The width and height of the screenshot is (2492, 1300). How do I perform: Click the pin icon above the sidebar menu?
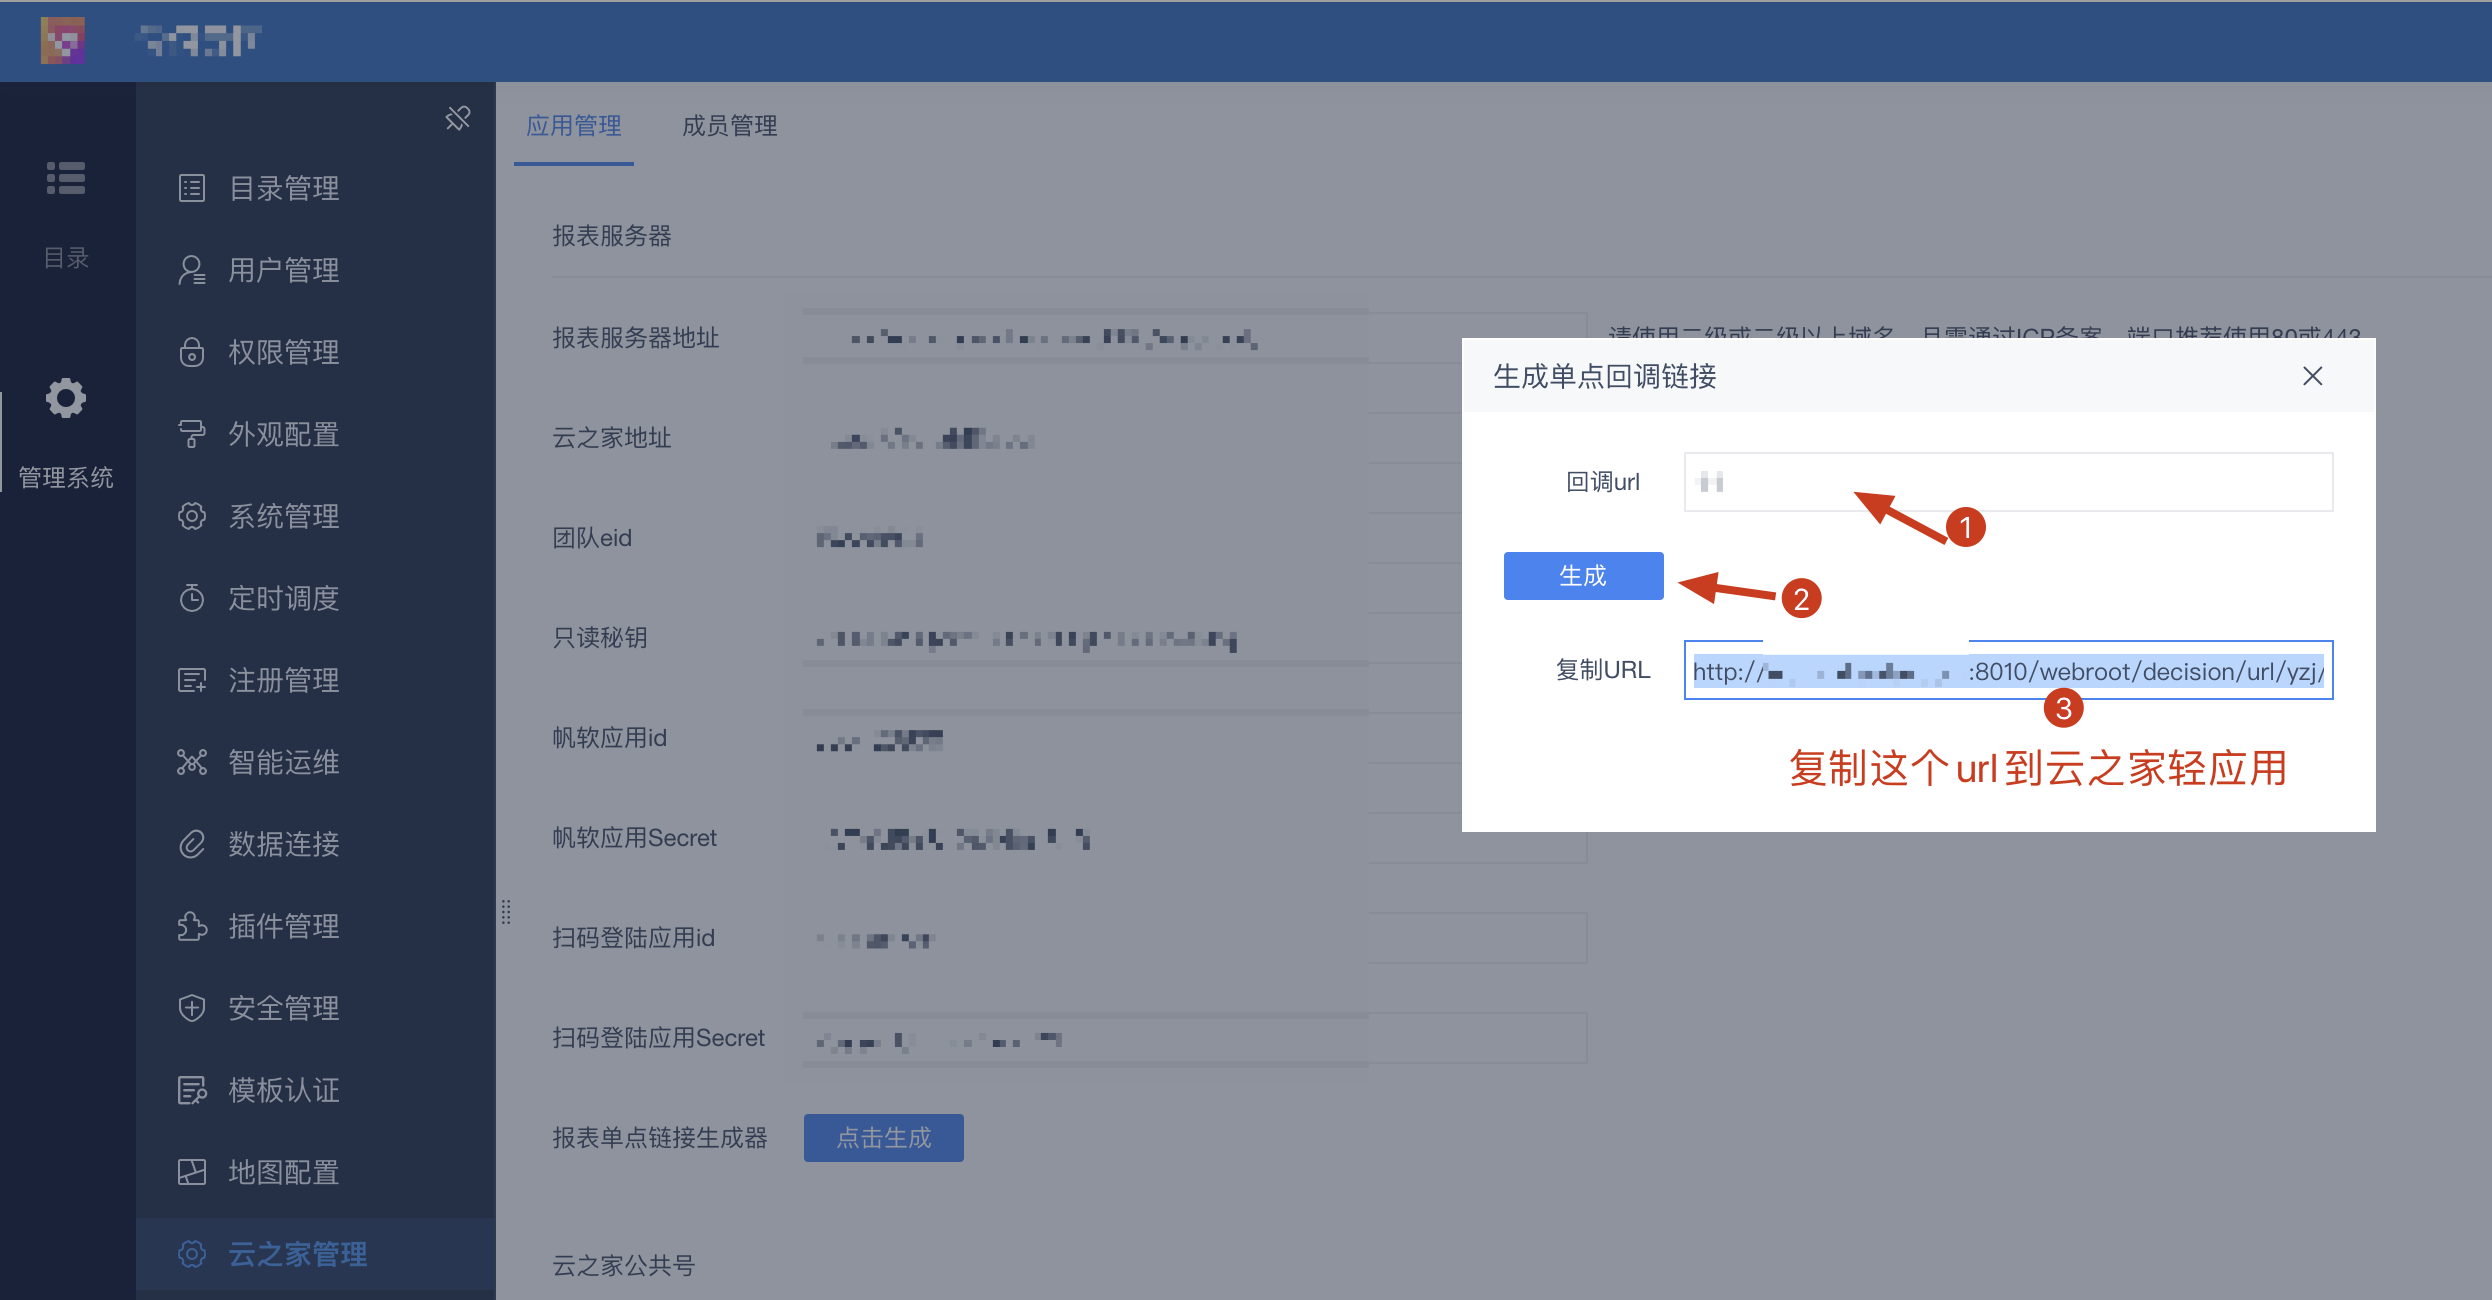click(458, 119)
